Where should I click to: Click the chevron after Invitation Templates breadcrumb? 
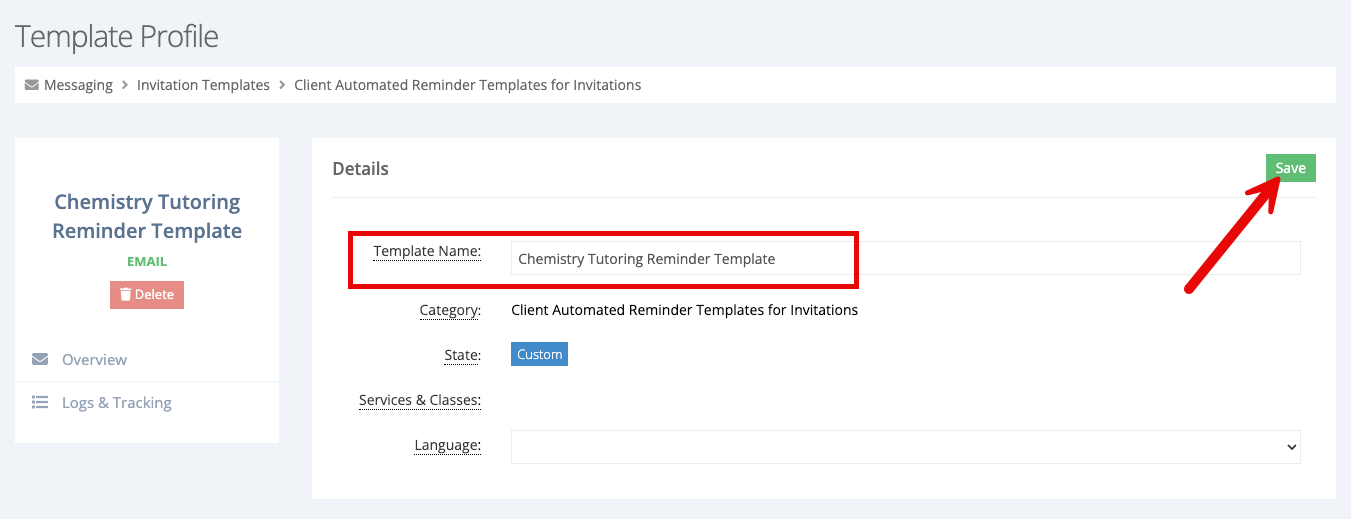pyautogui.click(x=282, y=85)
